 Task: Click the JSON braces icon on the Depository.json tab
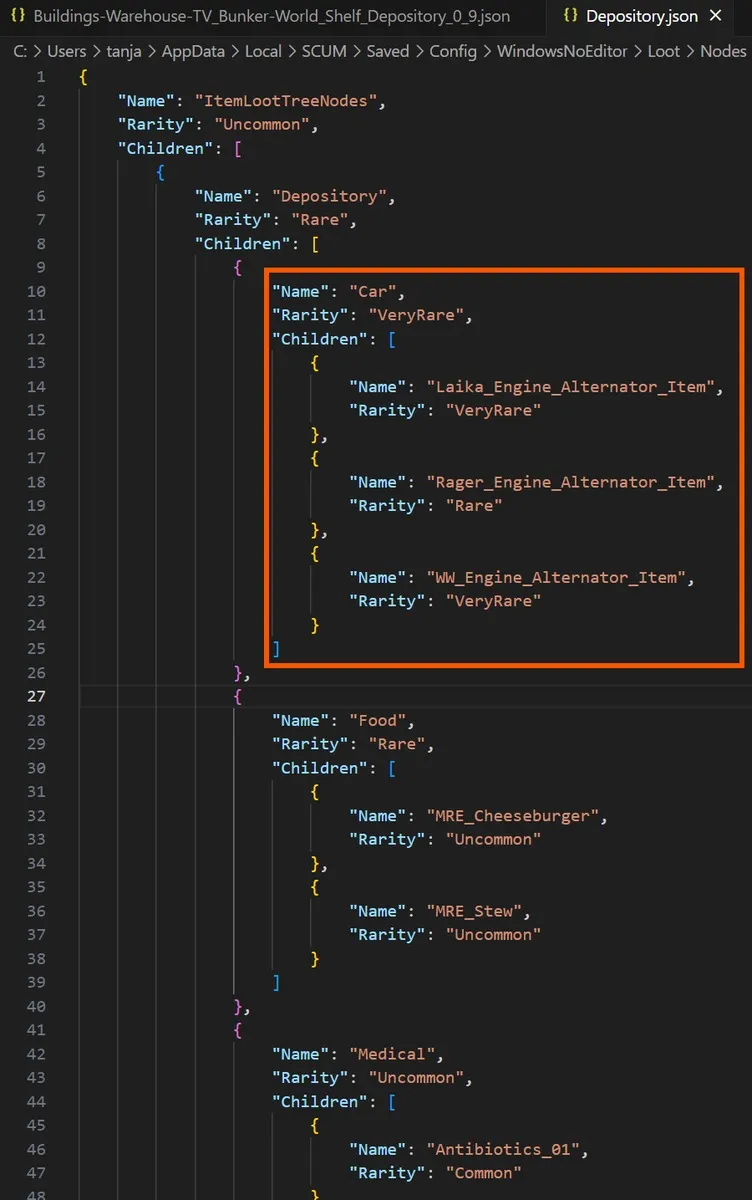coord(570,16)
